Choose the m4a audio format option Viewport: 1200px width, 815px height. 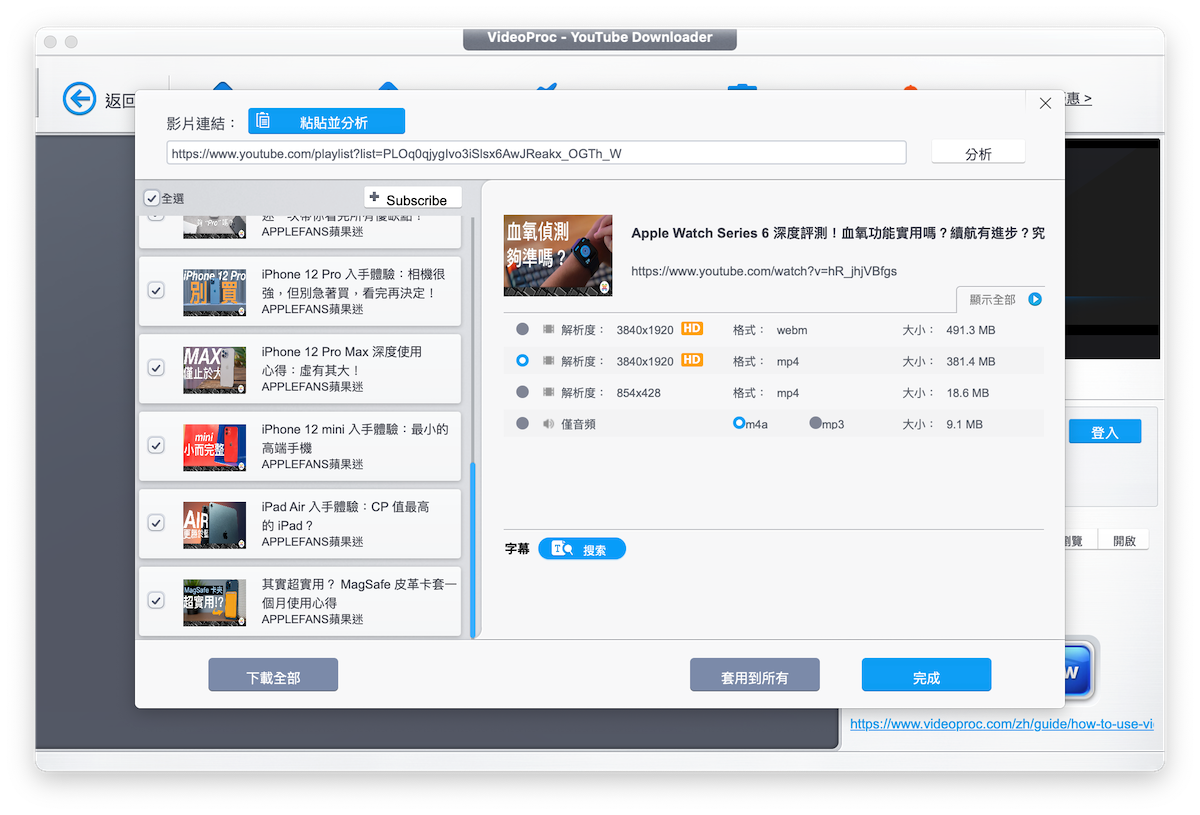click(x=739, y=423)
